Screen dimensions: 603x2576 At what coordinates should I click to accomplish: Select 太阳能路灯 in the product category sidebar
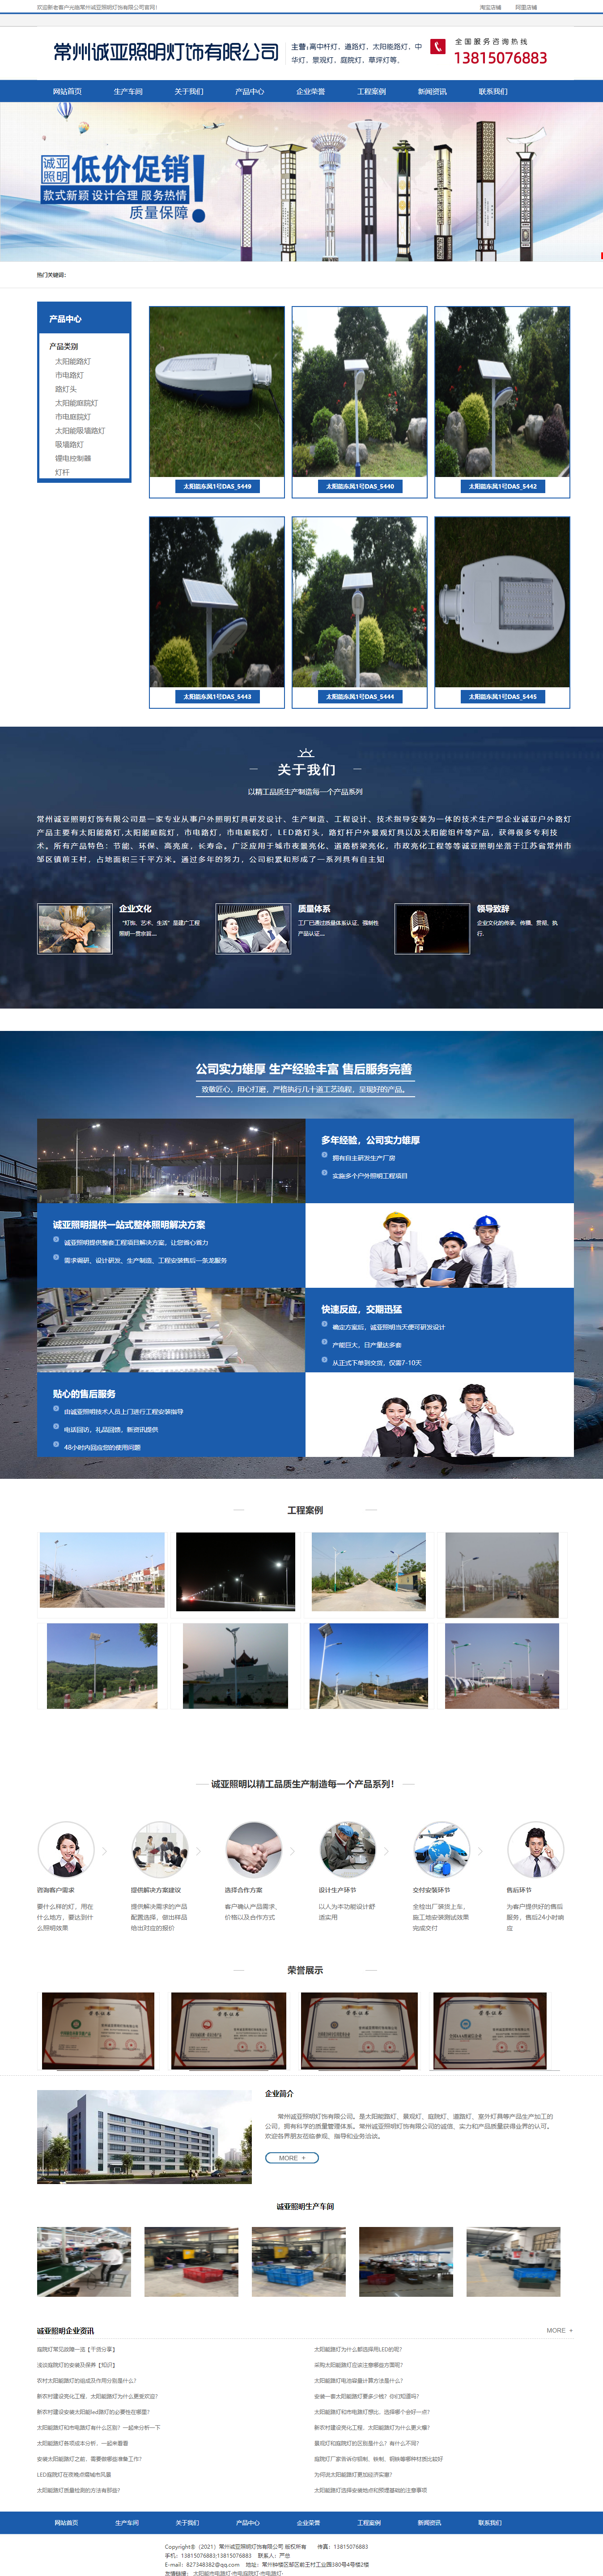pyautogui.click(x=73, y=362)
